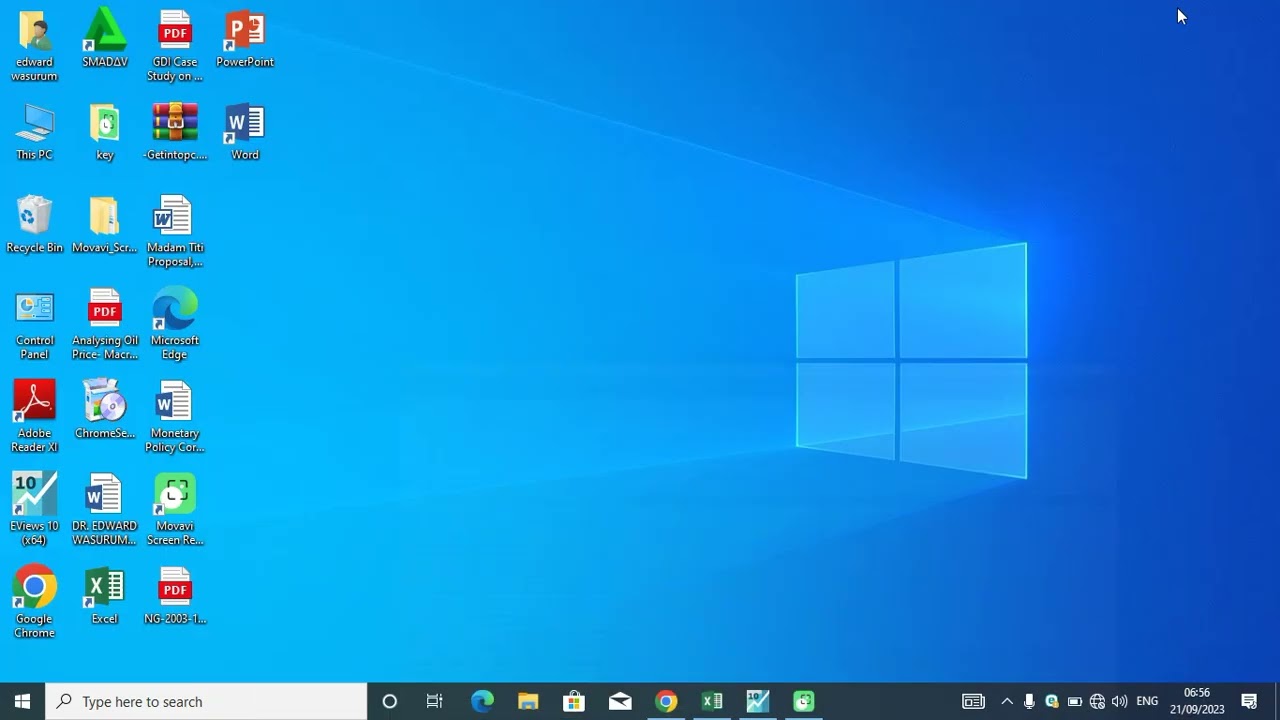Click the Type here to search box
1280x720 pixels.
coord(207,702)
